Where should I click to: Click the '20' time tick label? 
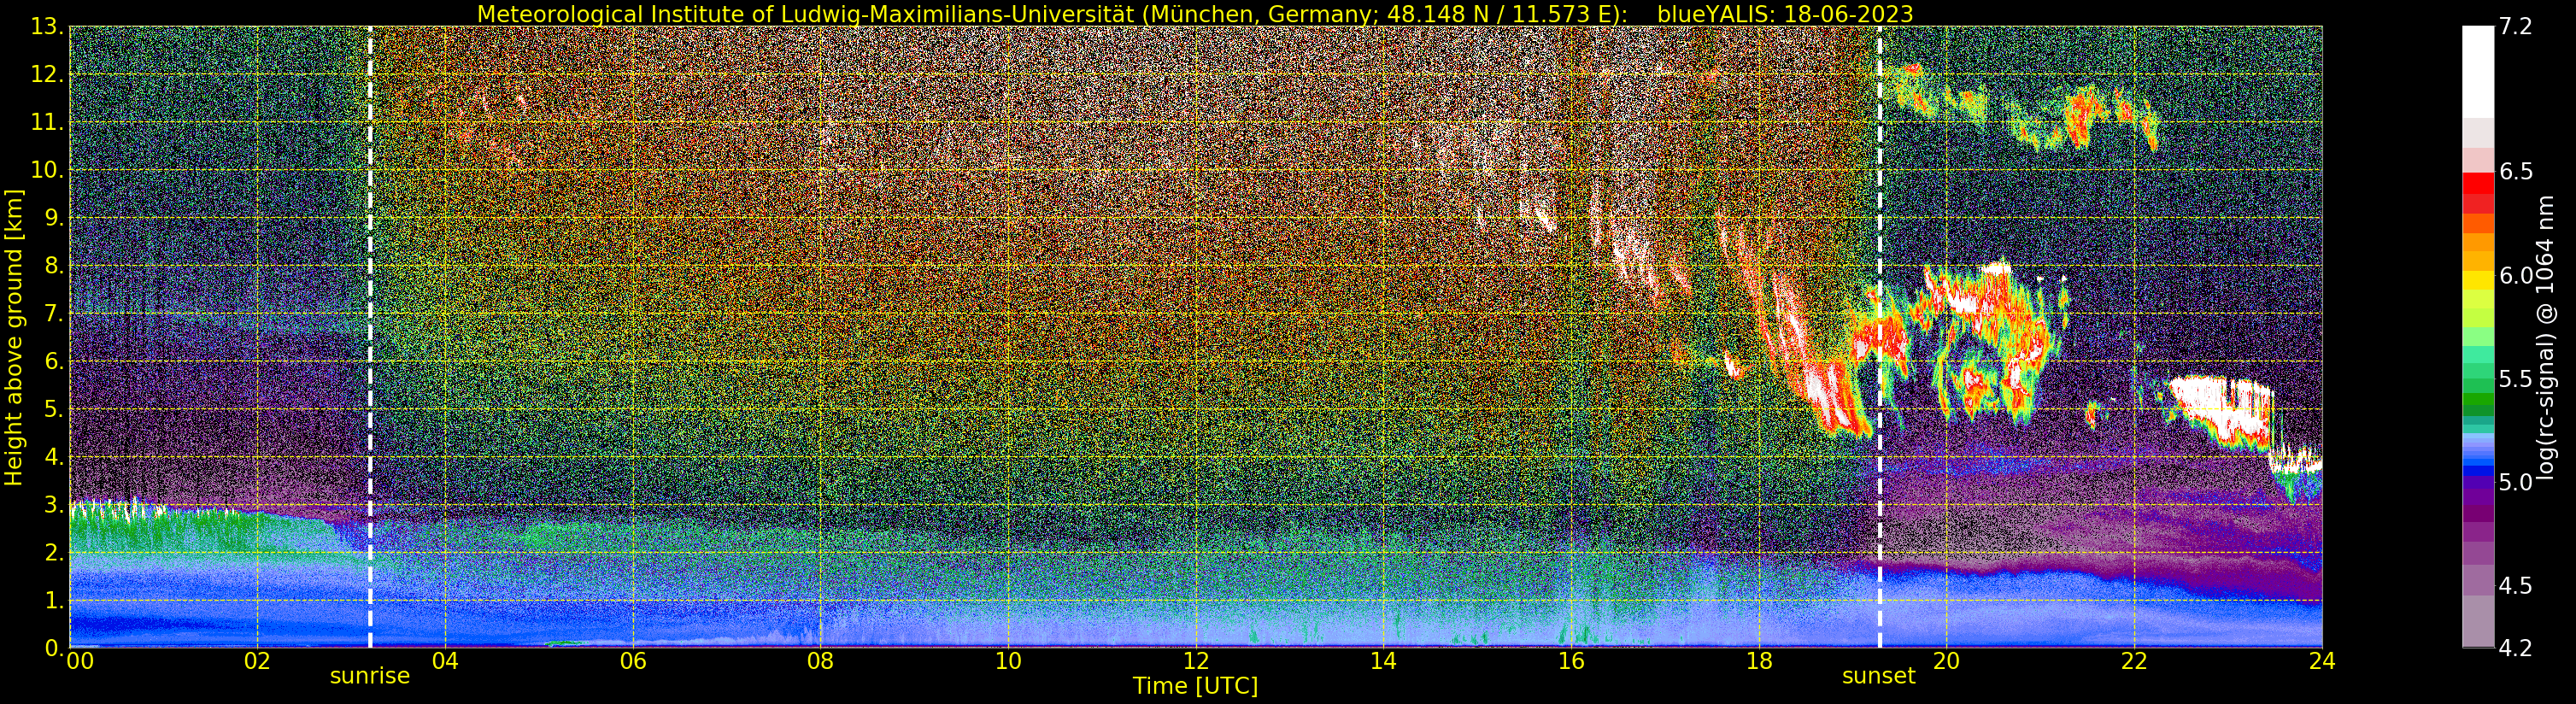[x=1946, y=661]
